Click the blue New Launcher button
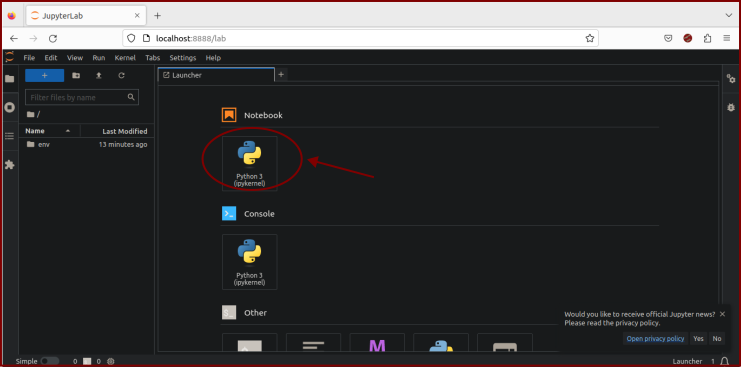The width and height of the screenshot is (741, 367). [x=44, y=75]
